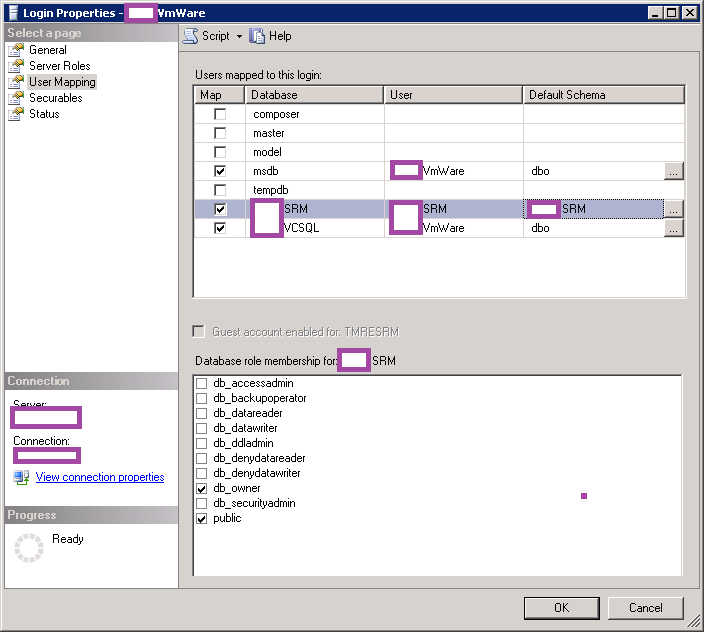
Task: Open the General page
Action: tap(48, 50)
